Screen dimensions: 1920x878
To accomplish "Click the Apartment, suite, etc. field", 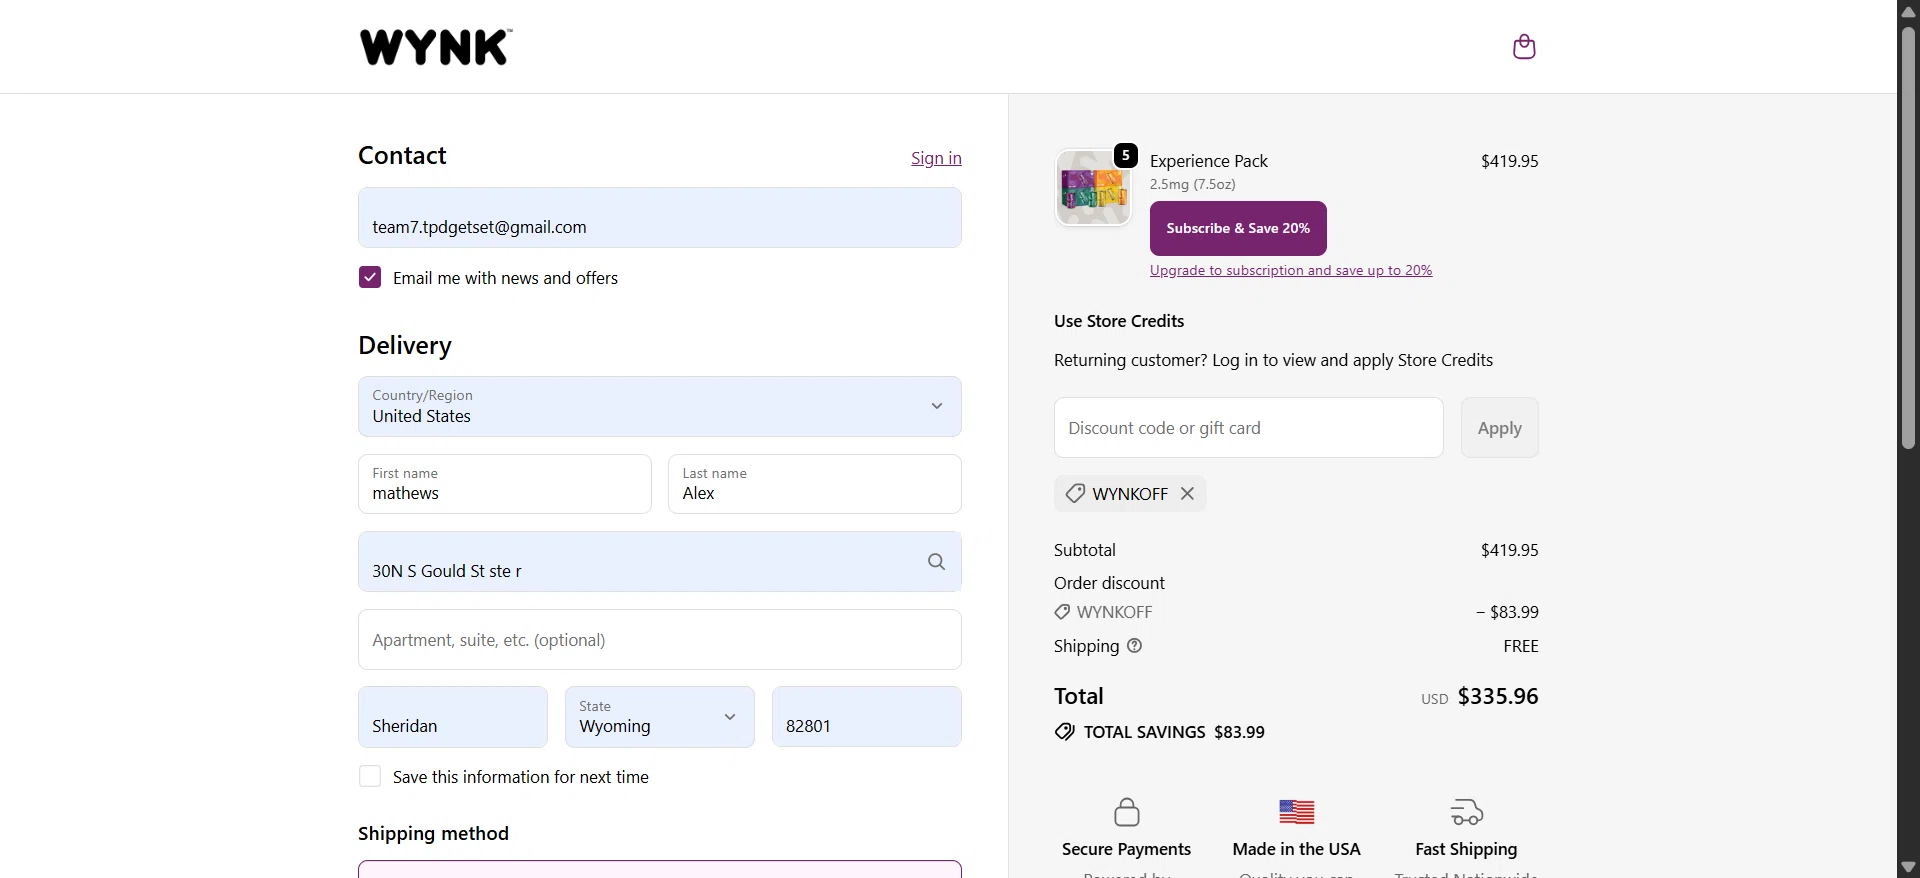I will [660, 639].
